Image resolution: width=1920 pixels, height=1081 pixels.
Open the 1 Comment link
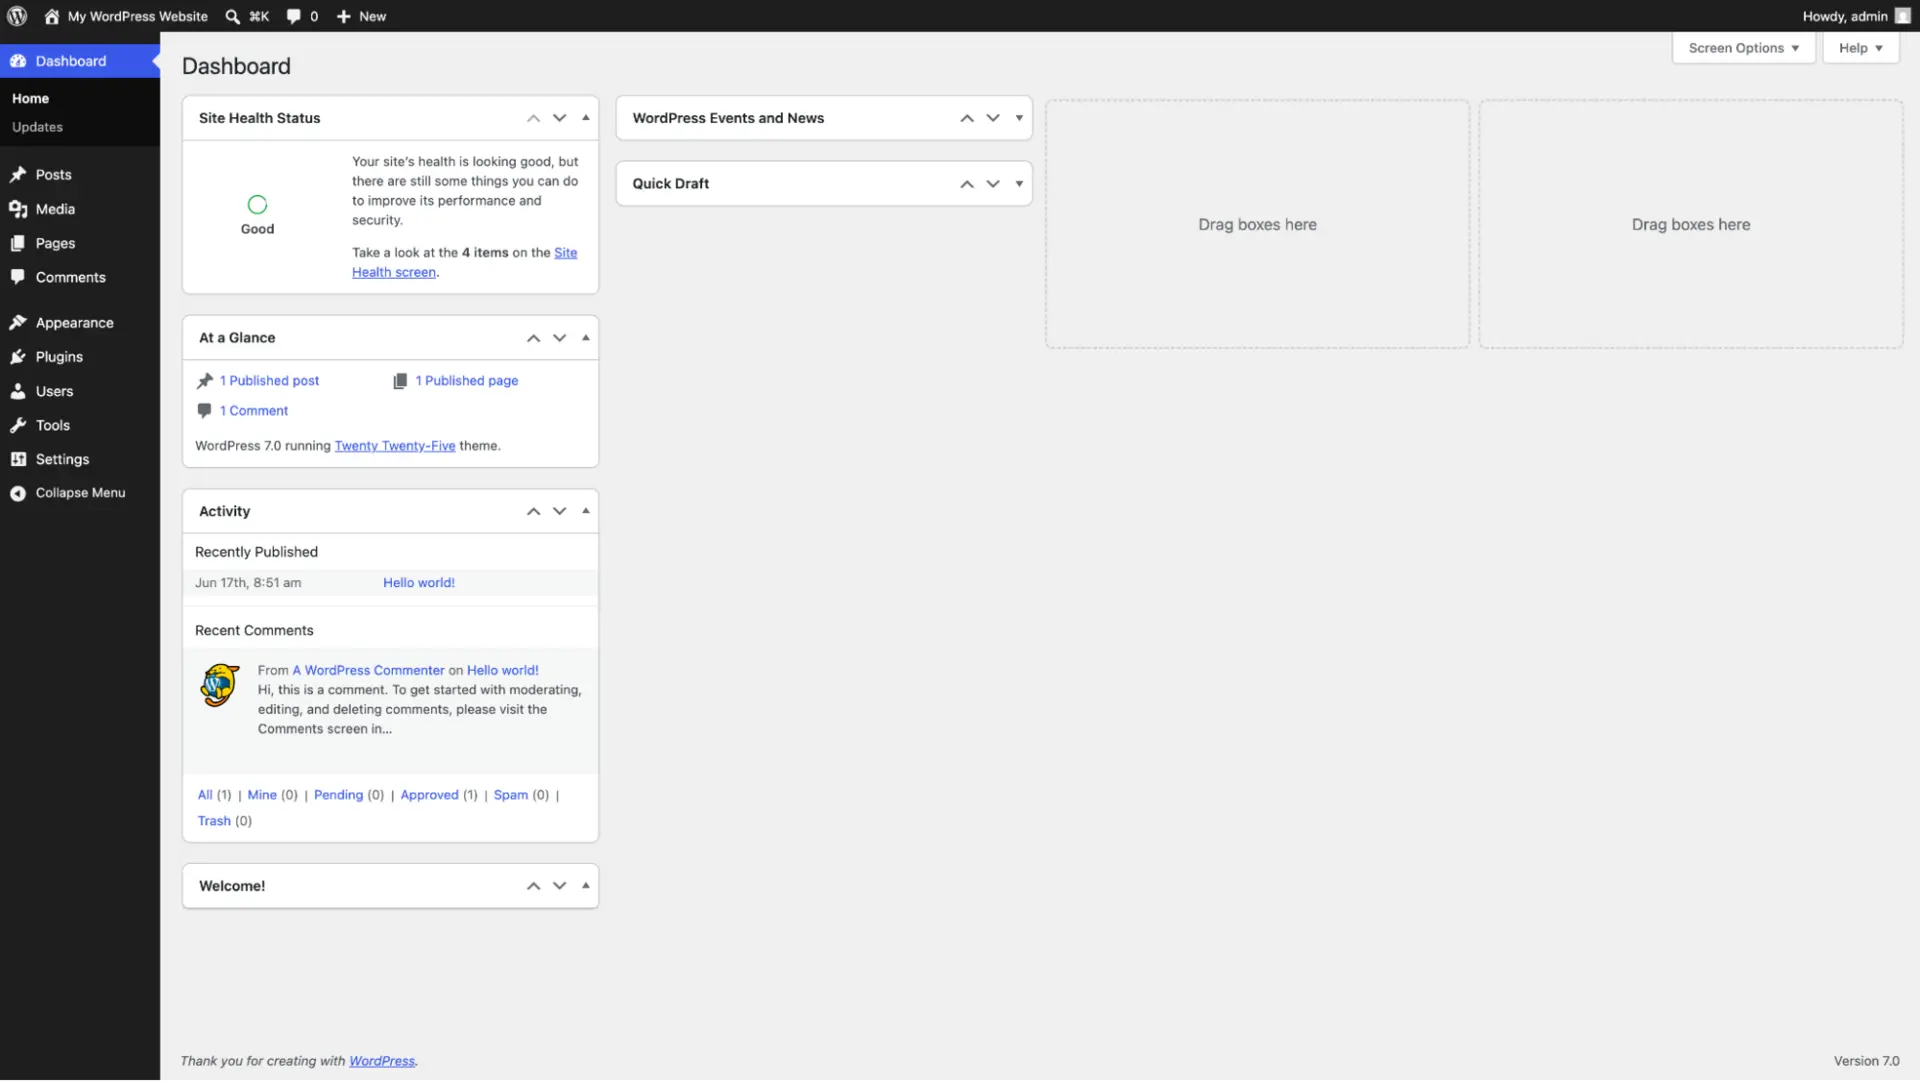pos(254,411)
